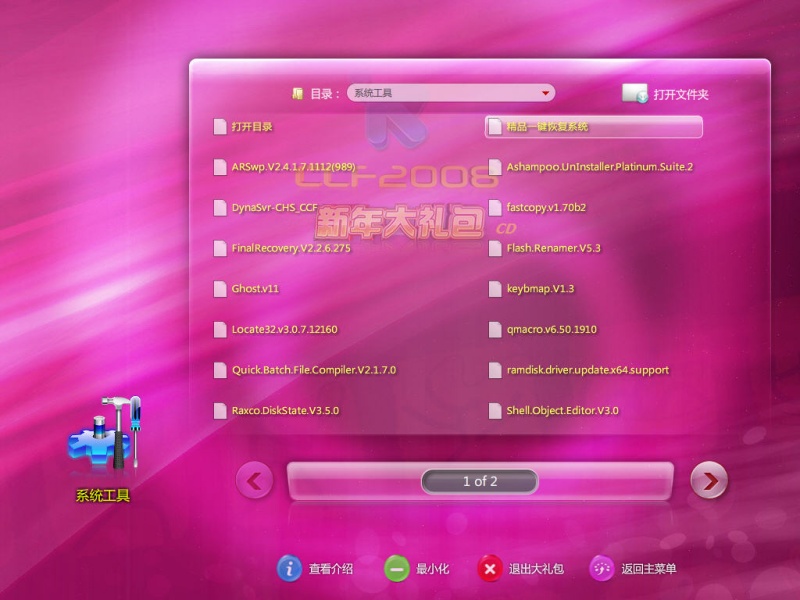The image size is (800, 600).
Task: Open Ashampoo.UnInstaller.Platinum.Suite.2 item
Action: [x=599, y=167]
